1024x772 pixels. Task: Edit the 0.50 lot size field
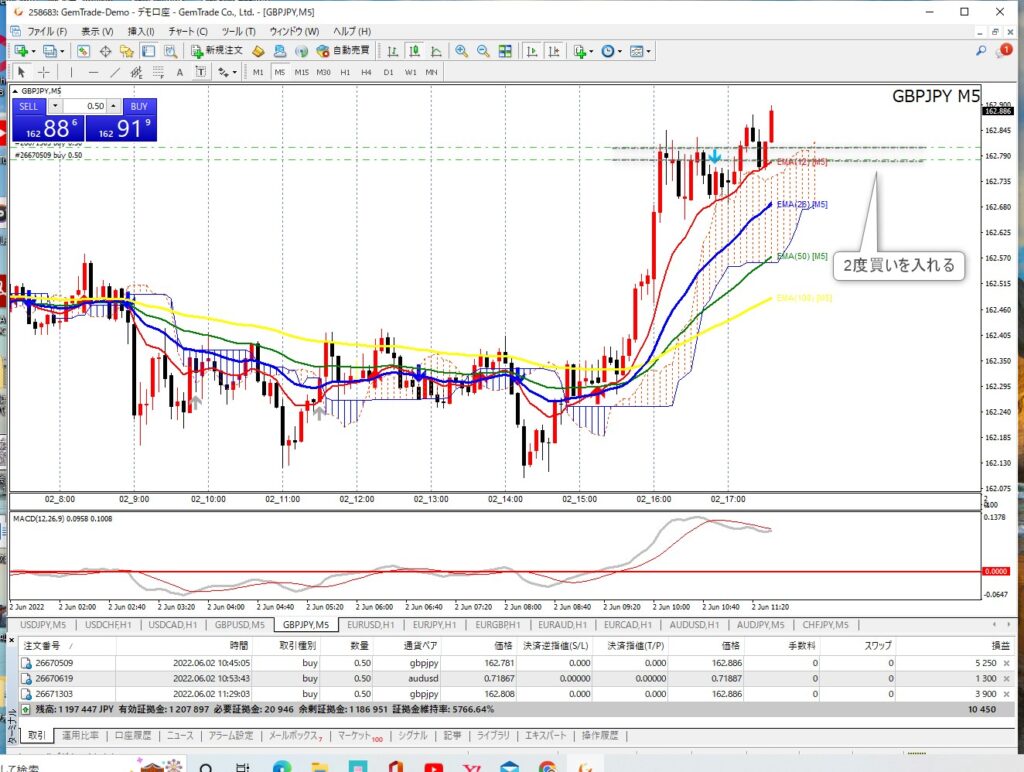(84, 106)
